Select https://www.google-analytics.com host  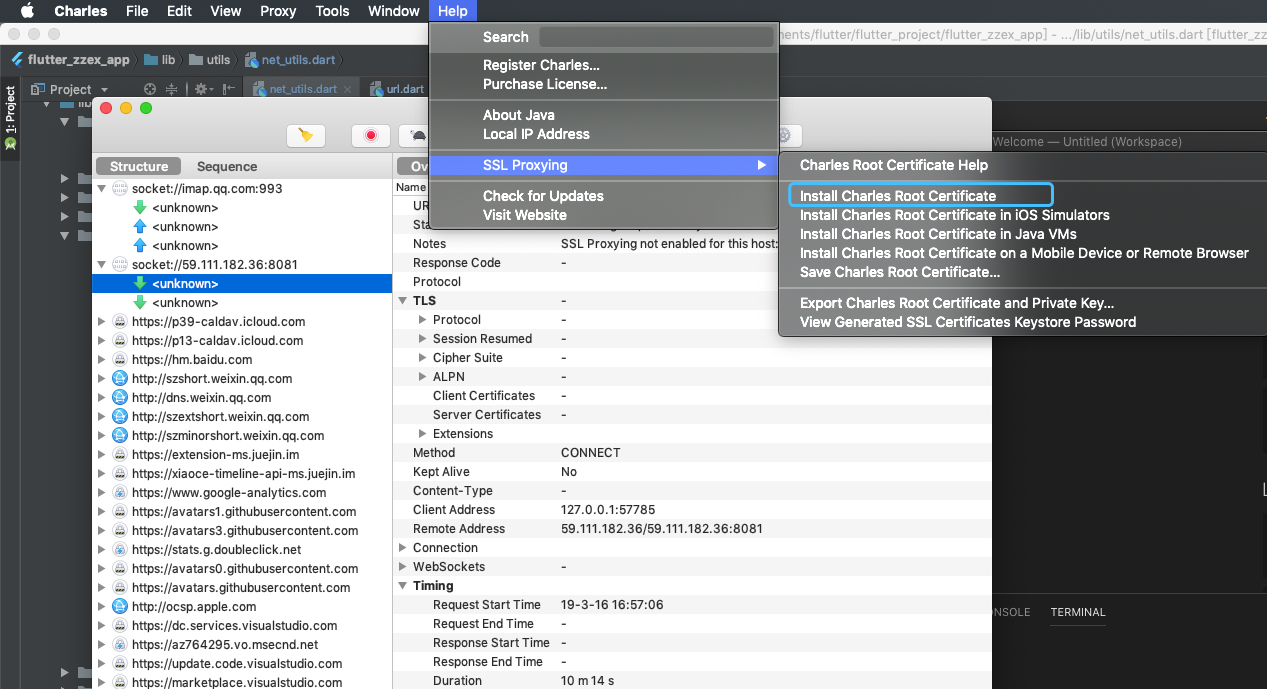229,493
